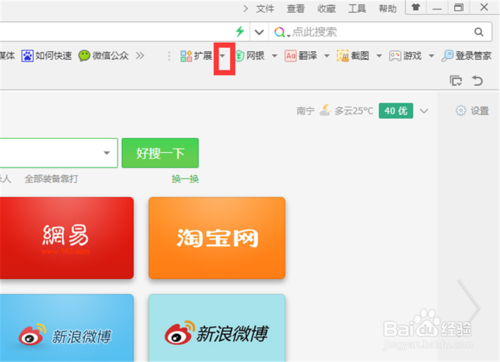
Task: Click the 换一换 refresh link
Action: tap(185, 179)
